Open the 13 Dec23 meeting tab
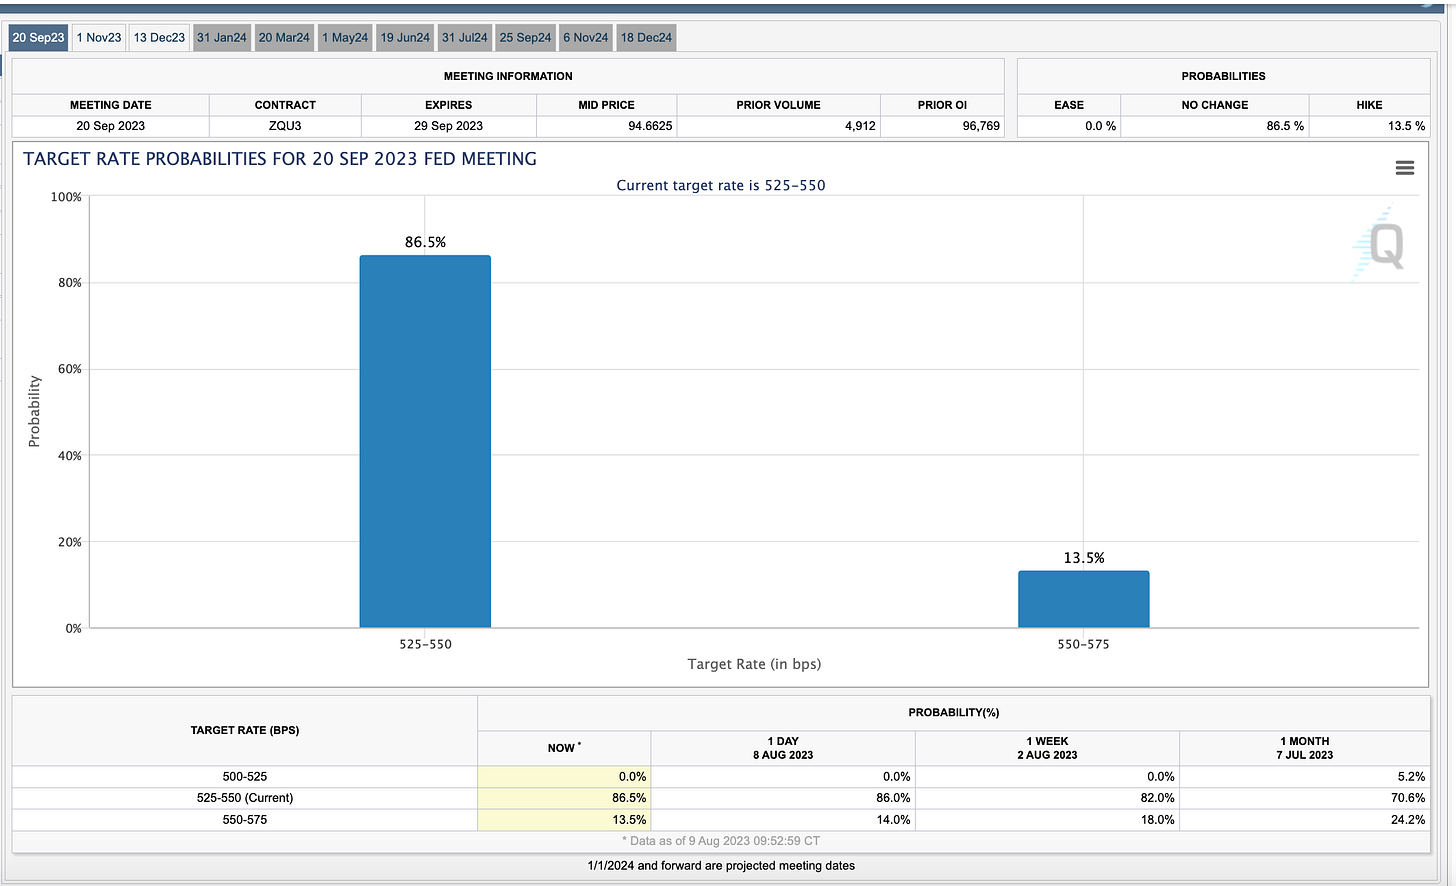The height and width of the screenshot is (886, 1456). click(x=158, y=37)
